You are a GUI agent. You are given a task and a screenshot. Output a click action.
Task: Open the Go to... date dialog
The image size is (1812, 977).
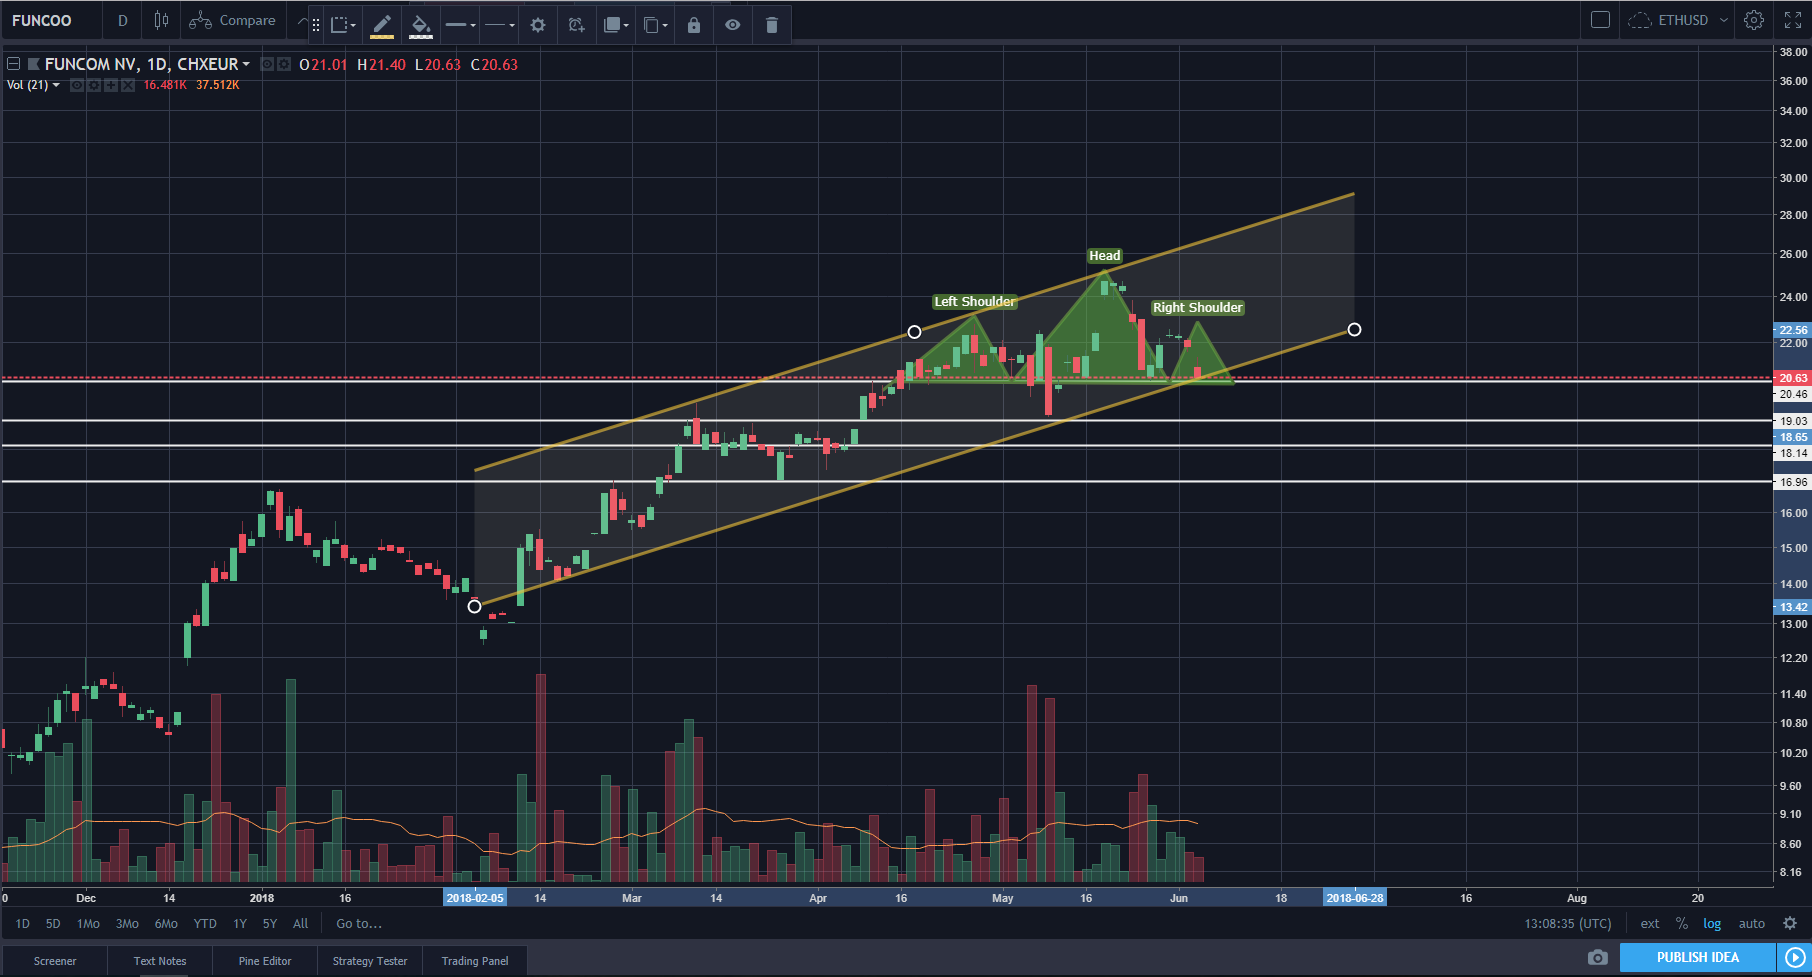tap(359, 924)
